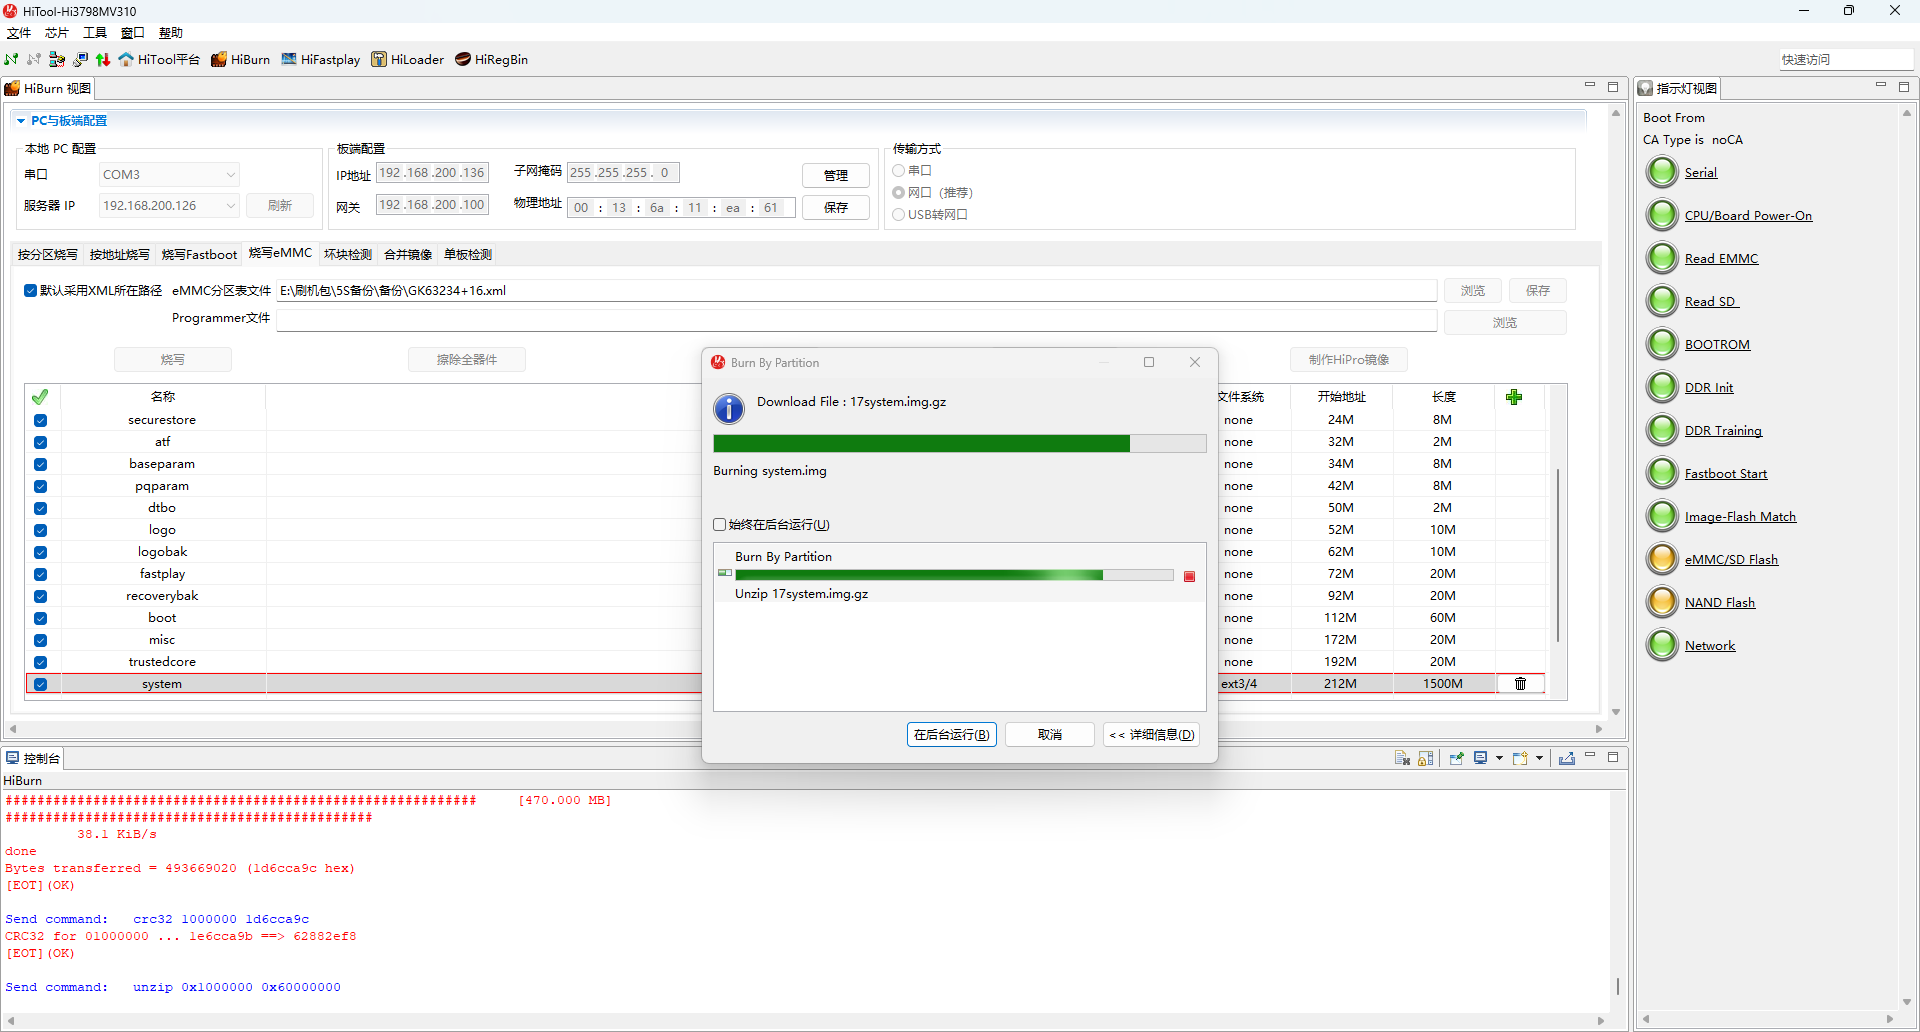Viewport: 1920px width, 1032px height.
Task: Open the Read EMMC link
Action: tap(1721, 259)
